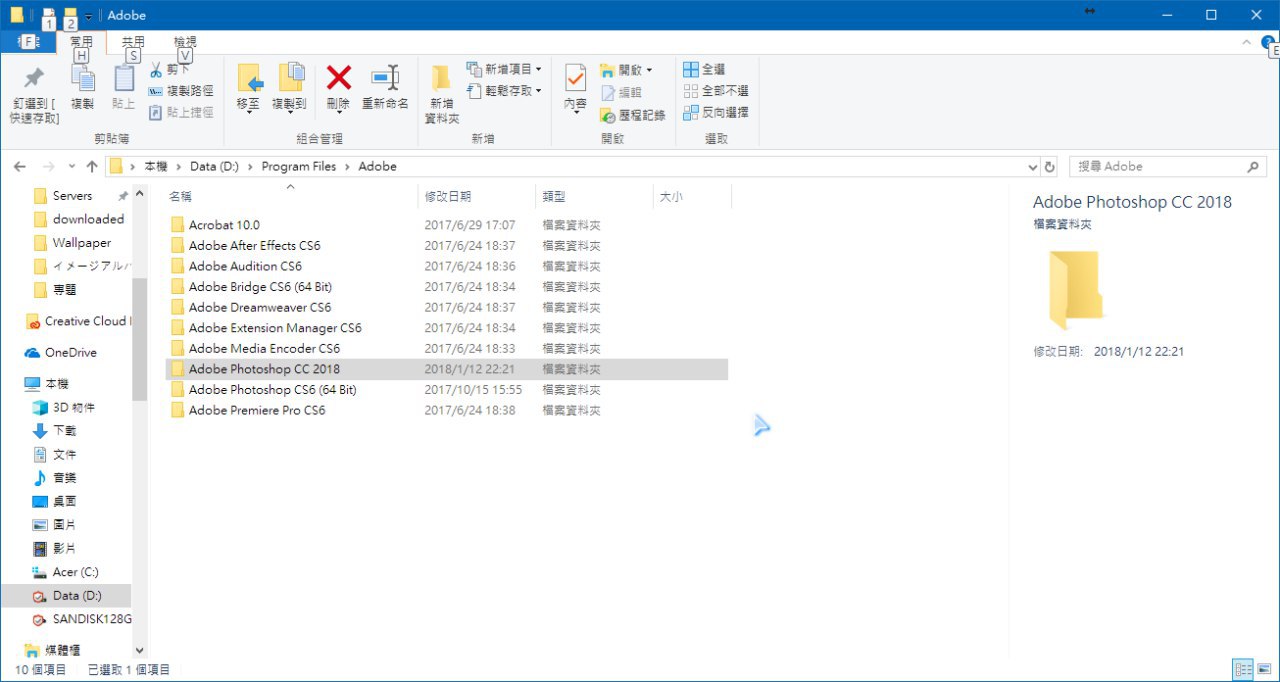Click the Rename (重新命名) ribbon icon
The height and width of the screenshot is (682, 1280).
tap(385, 78)
